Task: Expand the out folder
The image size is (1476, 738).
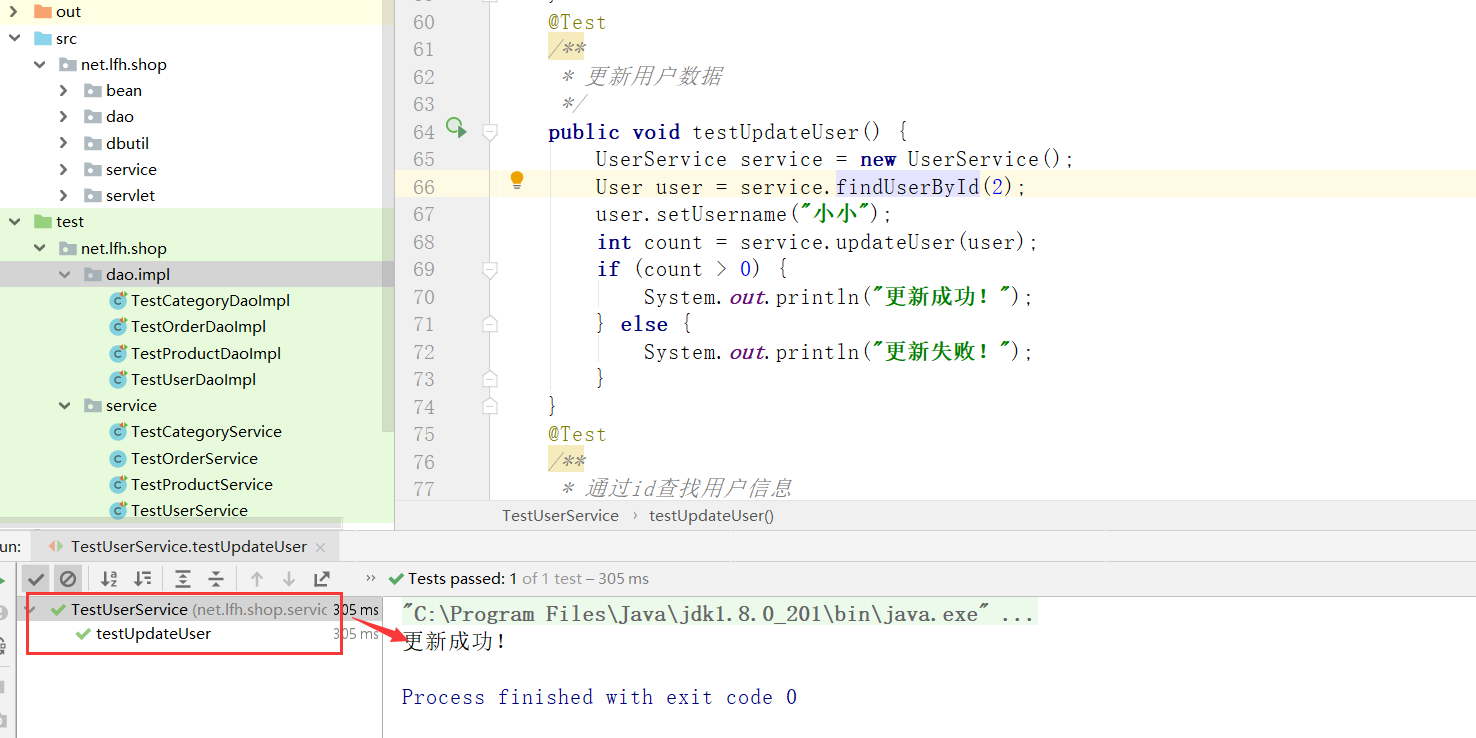Action: tap(14, 12)
